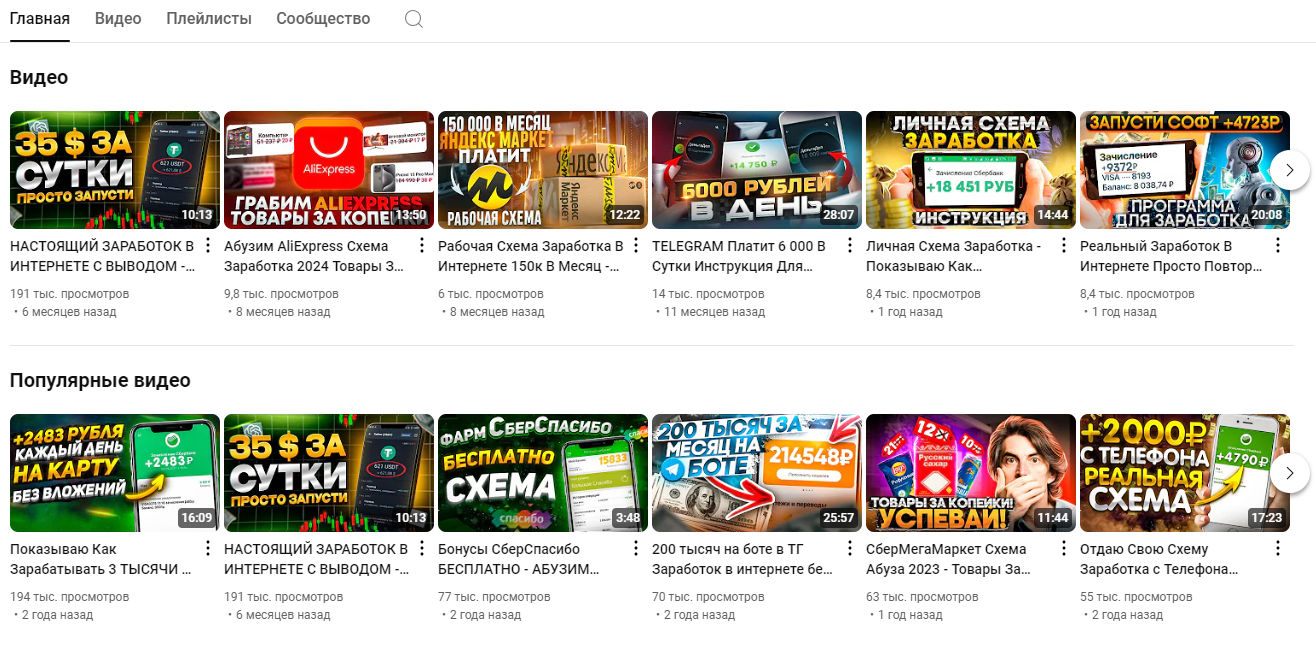Click the 25:57 duration badge

point(838,517)
